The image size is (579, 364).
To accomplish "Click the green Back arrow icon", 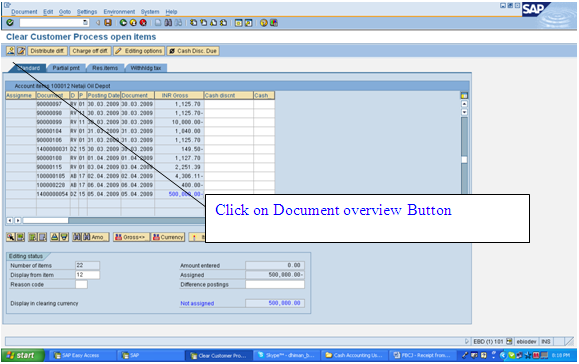I will coord(123,23).
